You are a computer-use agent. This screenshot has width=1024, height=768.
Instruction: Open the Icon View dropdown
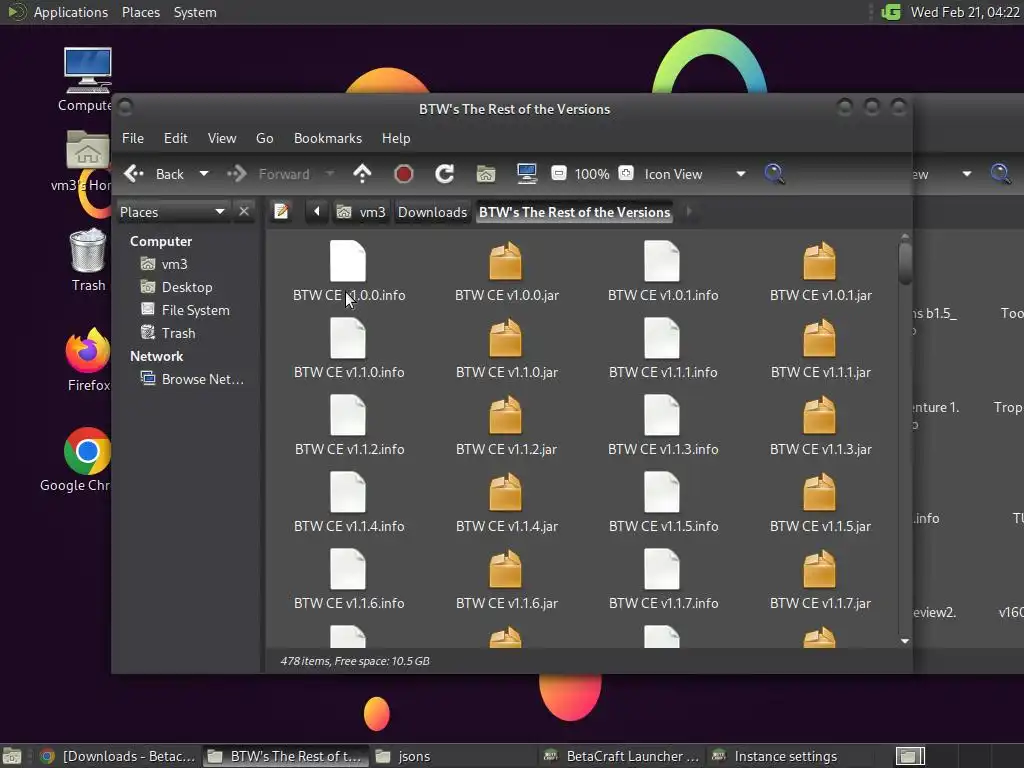pos(695,174)
